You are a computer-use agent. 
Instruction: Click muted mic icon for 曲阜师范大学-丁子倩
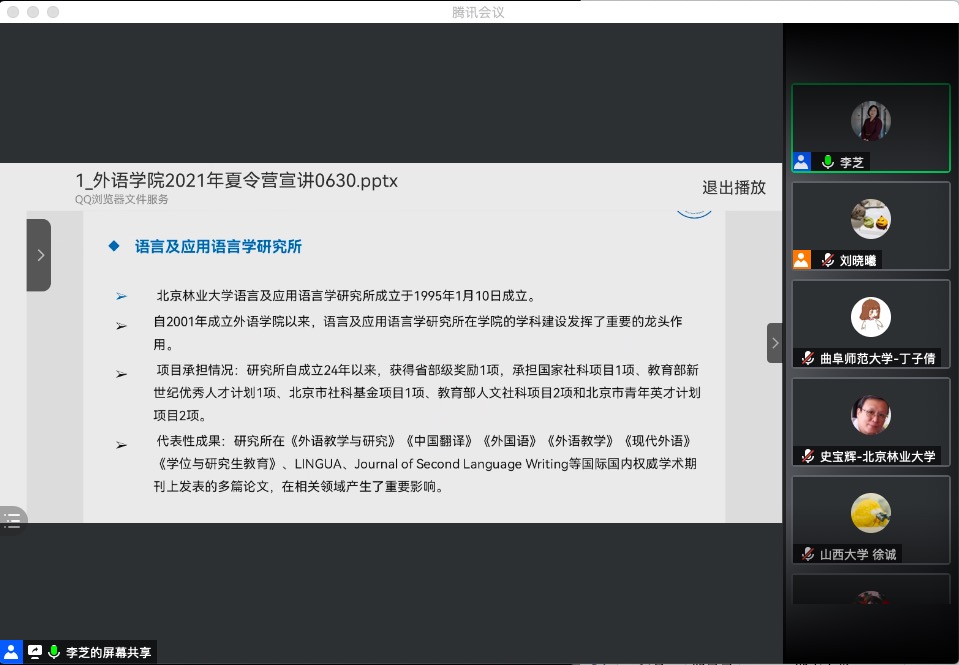808,358
